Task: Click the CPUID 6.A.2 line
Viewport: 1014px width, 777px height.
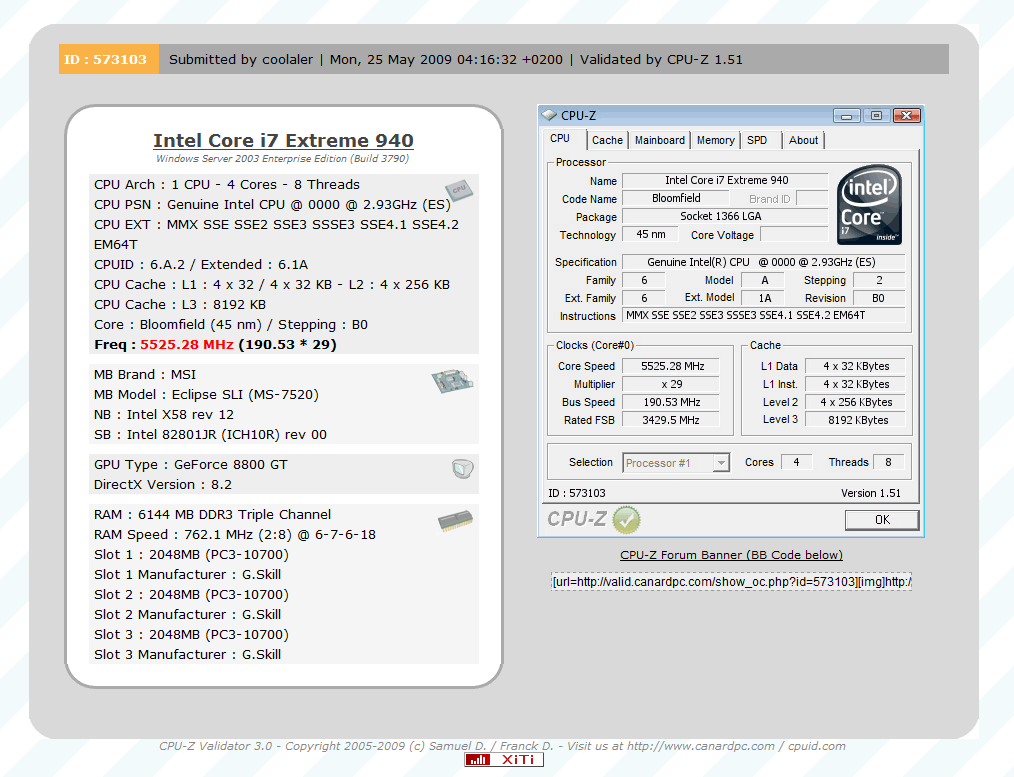Action: coord(201,264)
